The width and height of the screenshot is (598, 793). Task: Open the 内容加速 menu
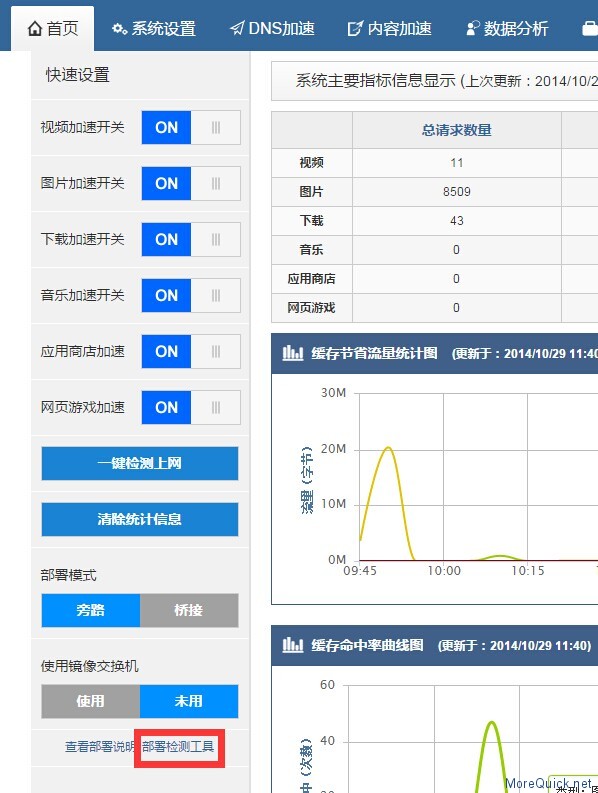(x=390, y=28)
